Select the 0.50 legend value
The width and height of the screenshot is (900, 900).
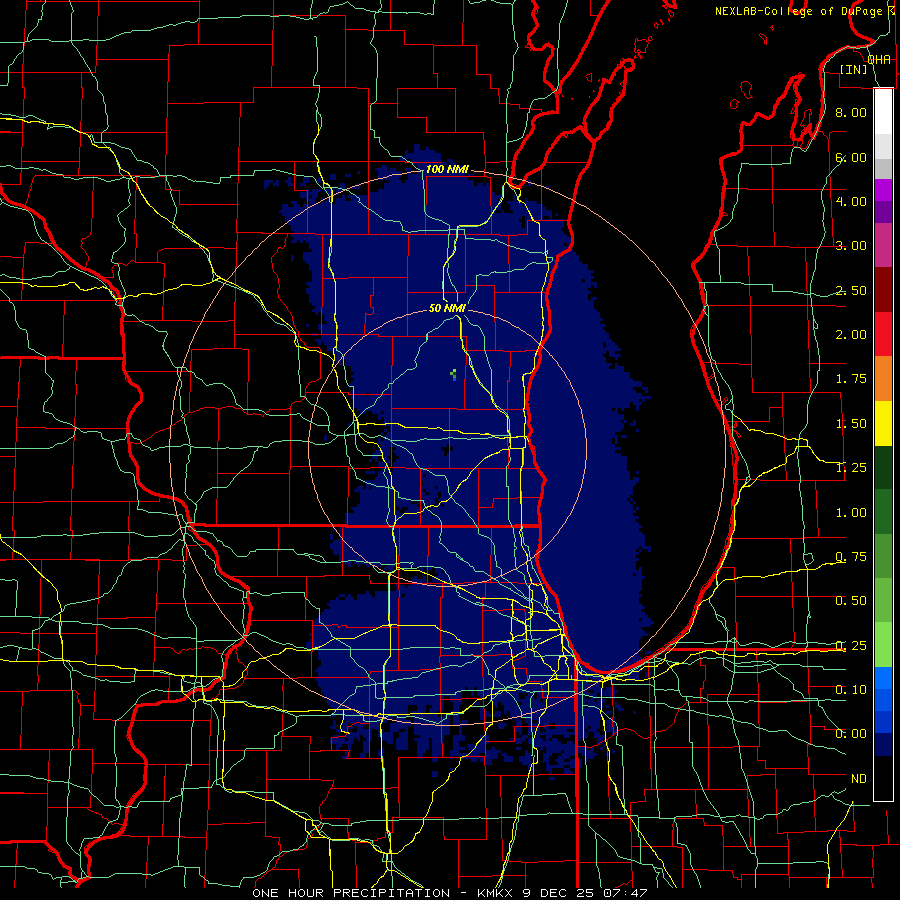[850, 601]
